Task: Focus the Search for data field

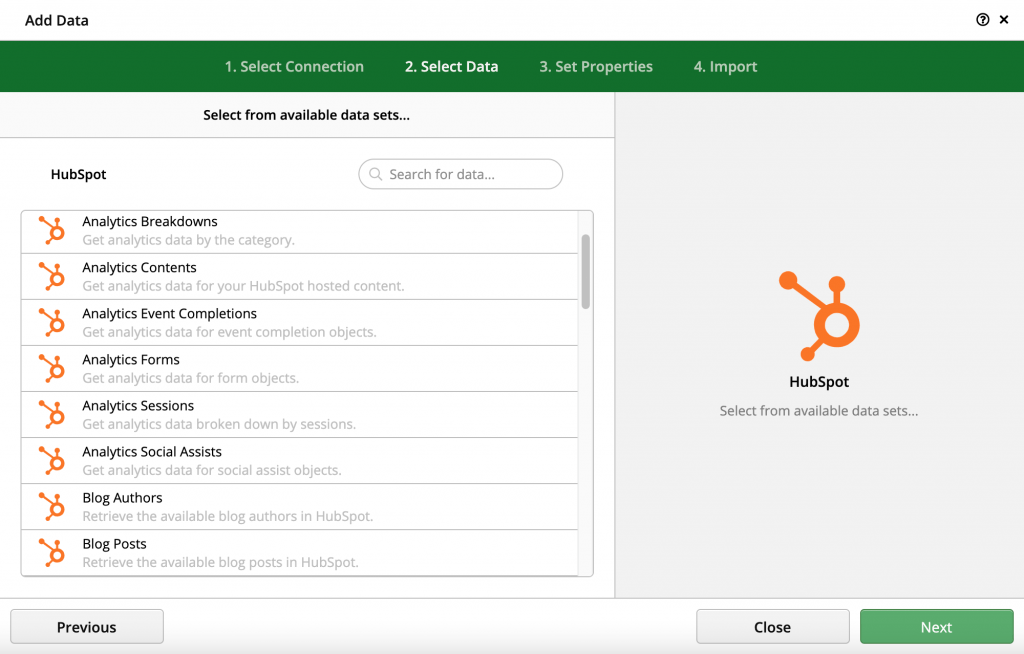Action: pyautogui.click(x=460, y=174)
